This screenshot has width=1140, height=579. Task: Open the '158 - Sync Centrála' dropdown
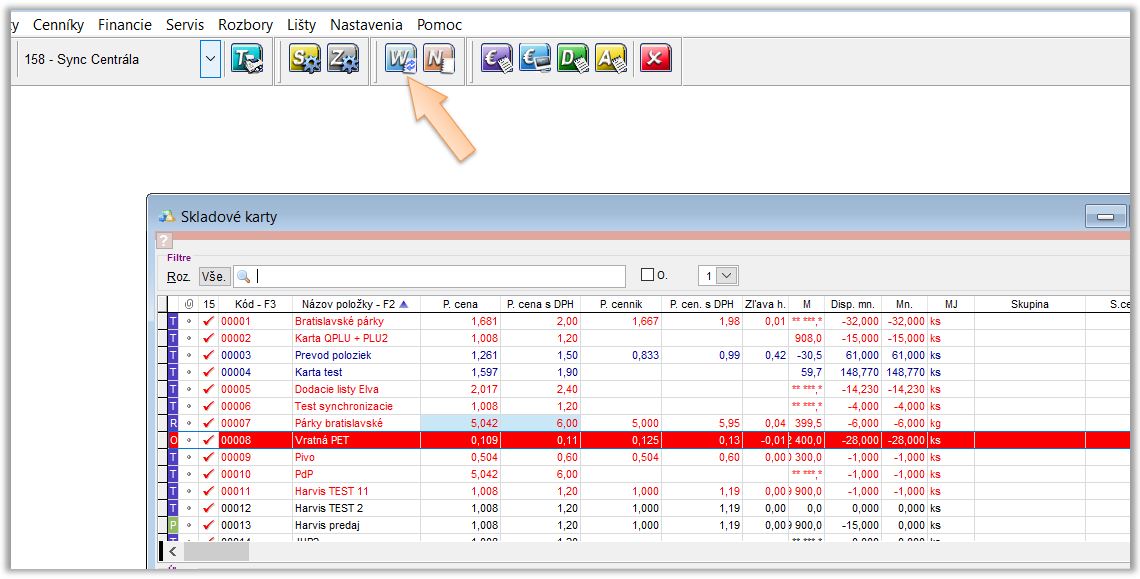(210, 59)
